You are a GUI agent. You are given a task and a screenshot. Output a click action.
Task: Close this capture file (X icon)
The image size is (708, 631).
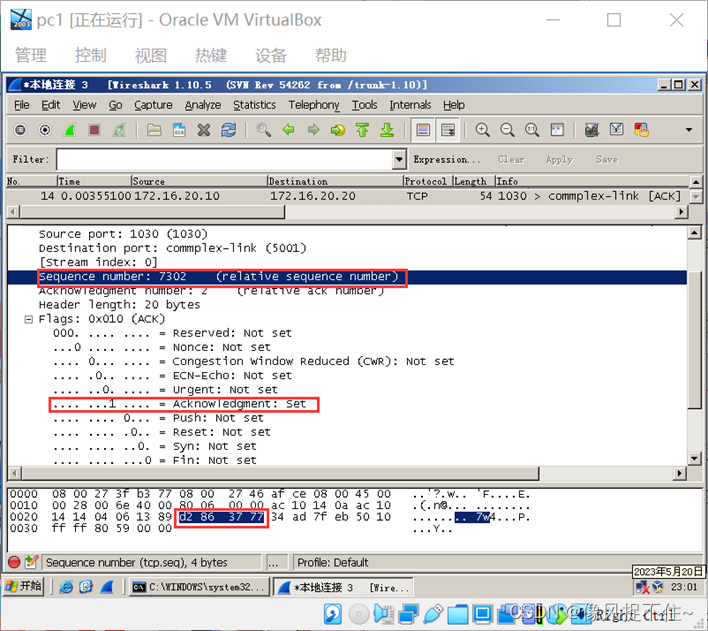204,130
